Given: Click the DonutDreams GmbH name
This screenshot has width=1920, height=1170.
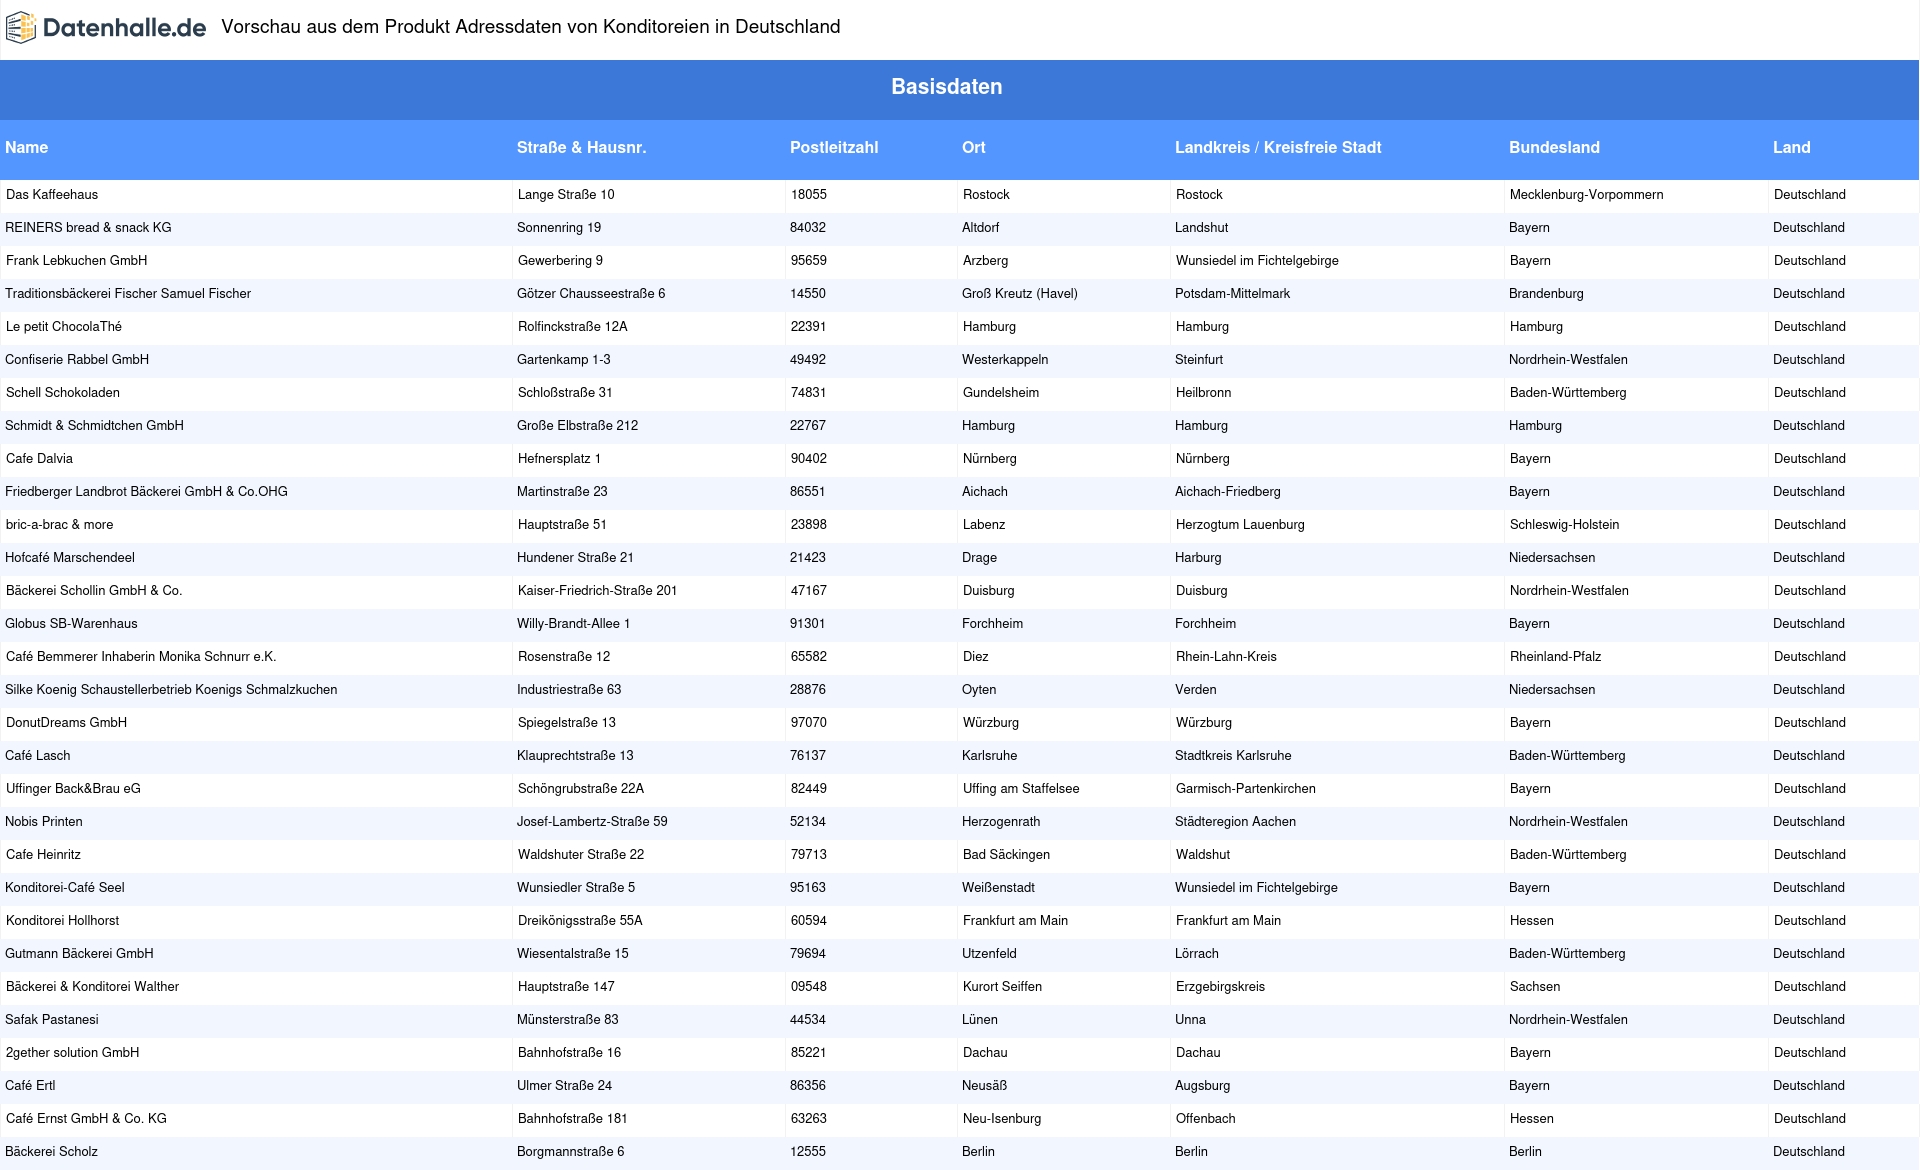Looking at the screenshot, I should pos(67,723).
